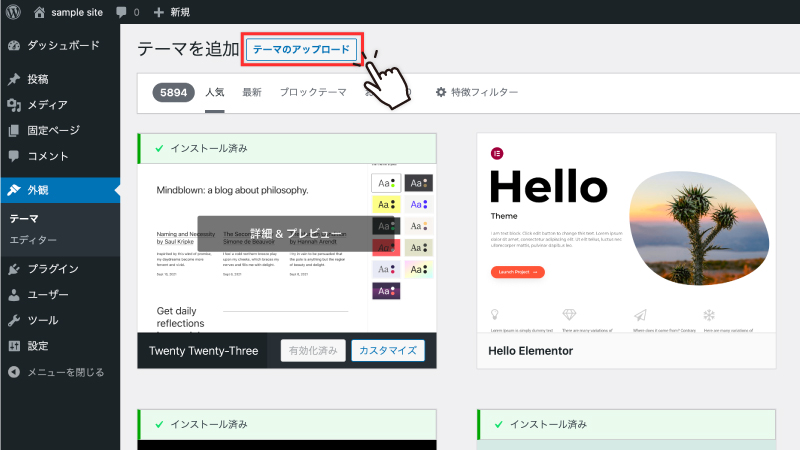Screen dimensions: 800x450
Task: Open 新規 menu in admin bar
Action: tap(180, 12)
